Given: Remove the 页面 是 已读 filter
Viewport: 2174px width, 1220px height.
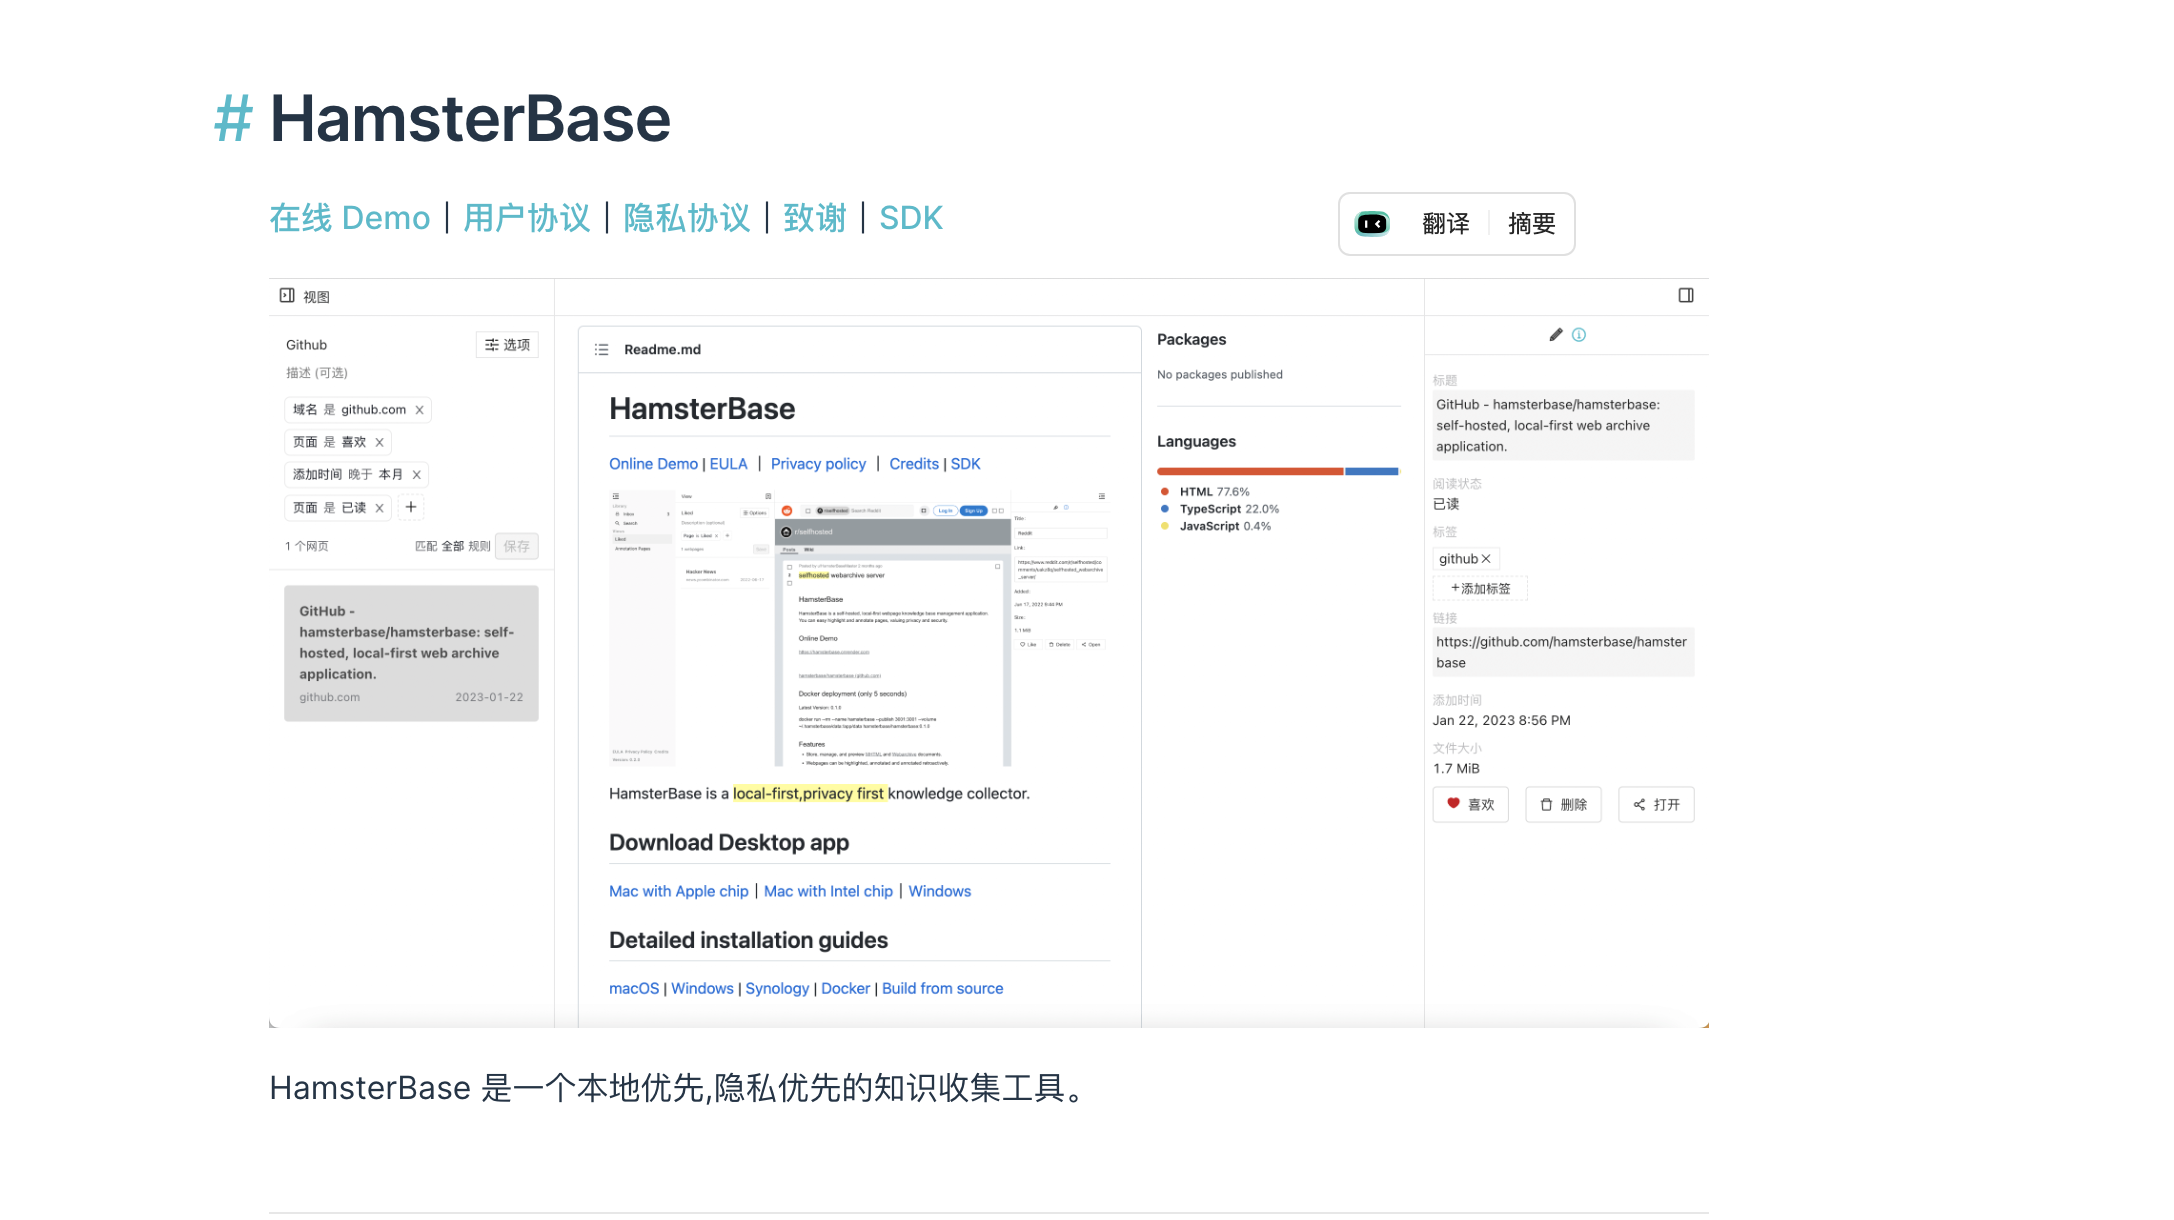Looking at the screenshot, I should pos(380,508).
